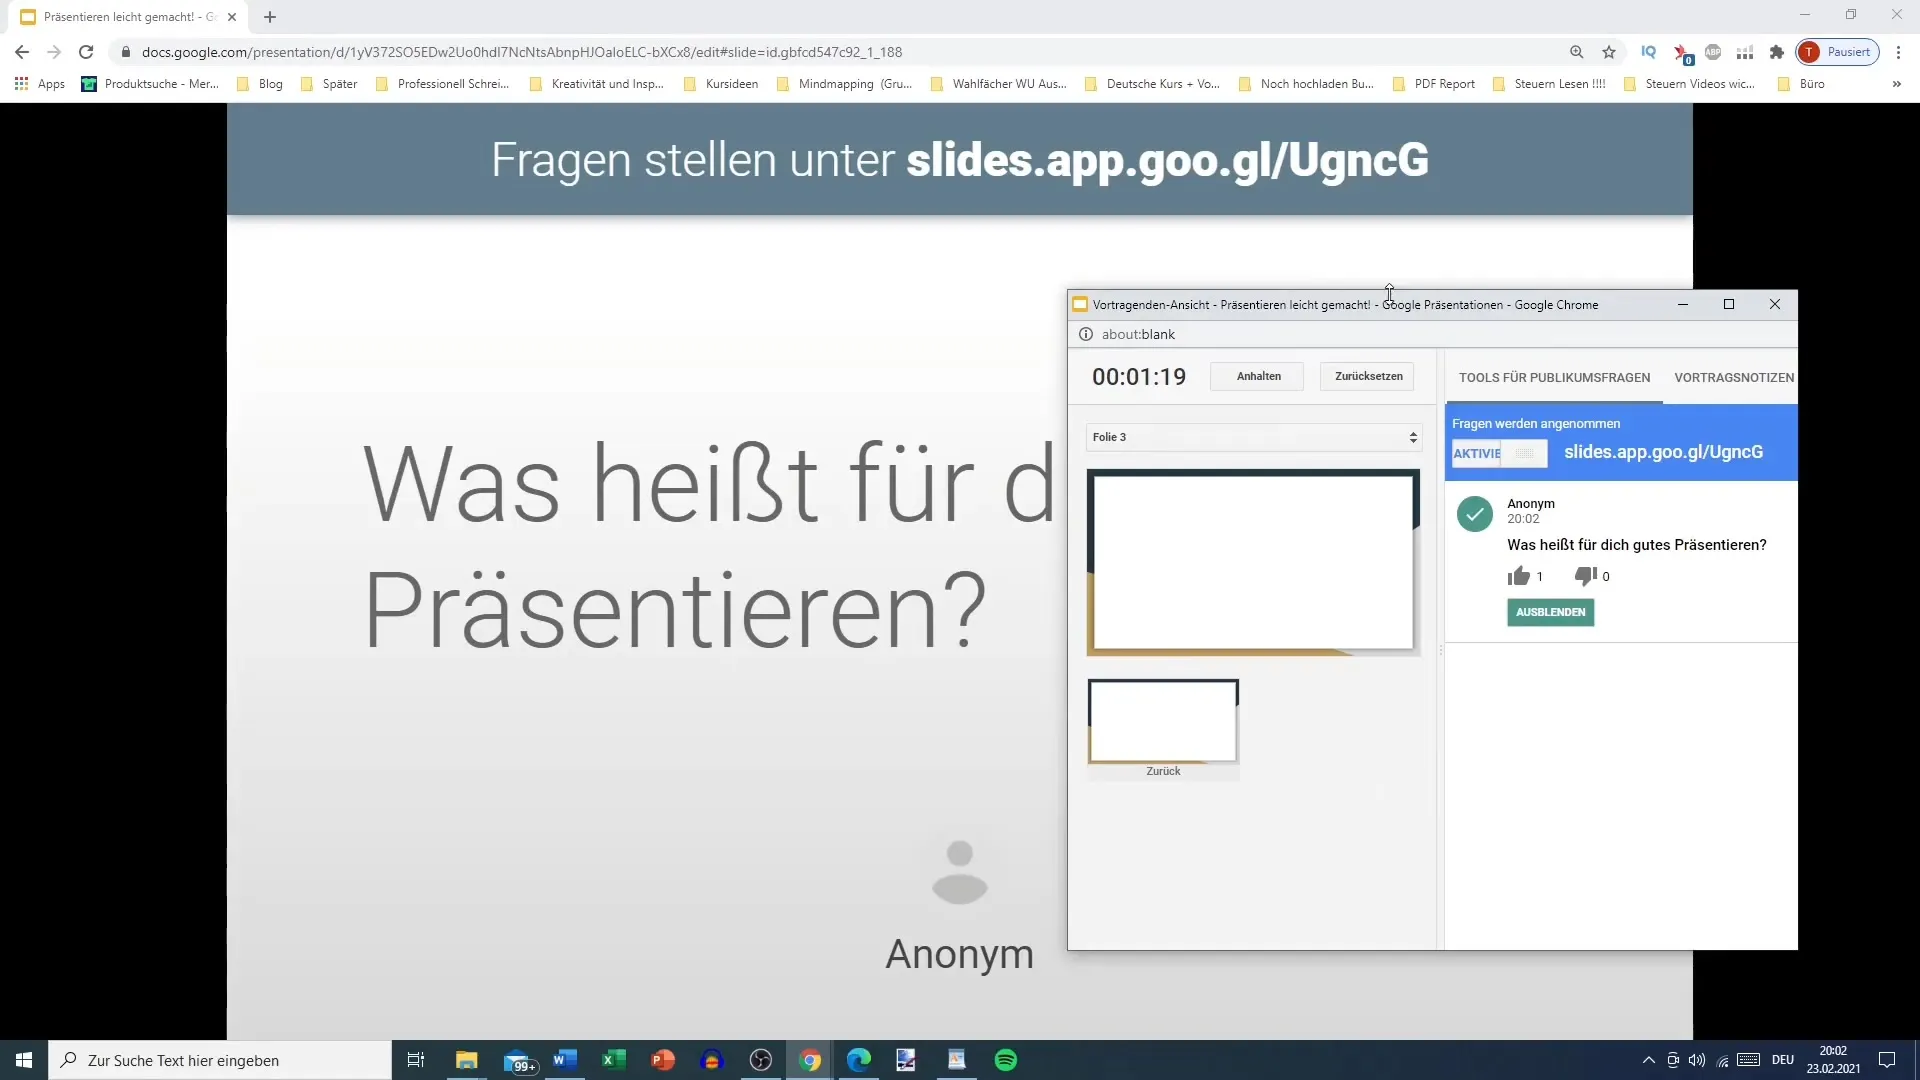Screen dimensions: 1920x1080
Task: Open PowerPoint from the taskbar
Action: click(663, 1060)
